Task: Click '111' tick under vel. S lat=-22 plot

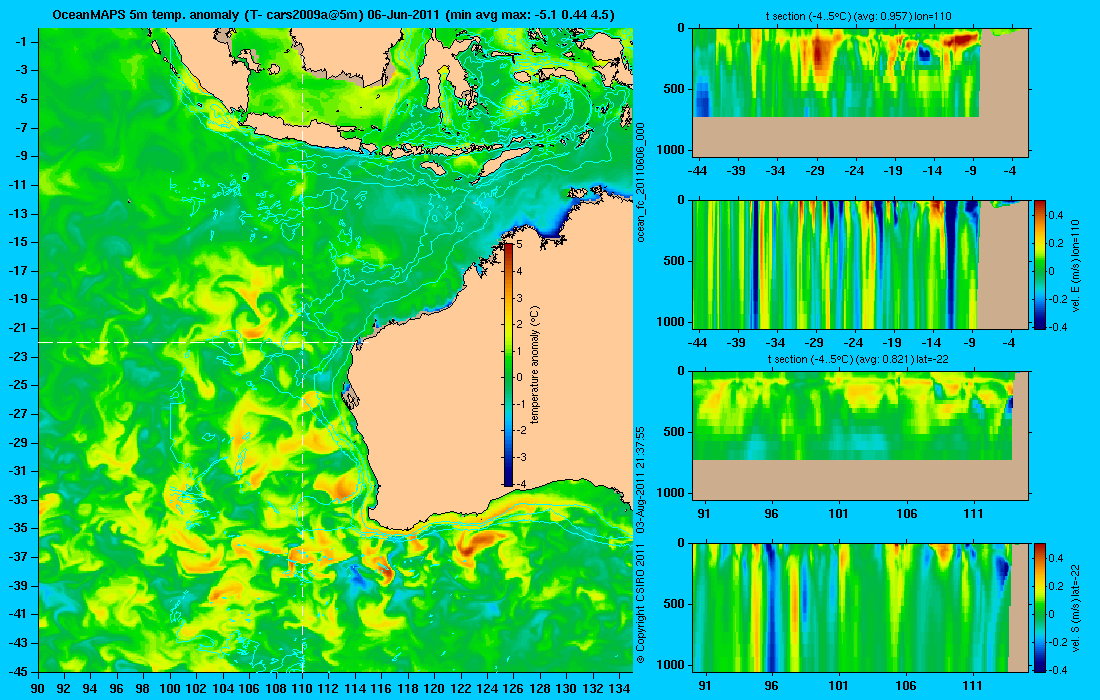Action: [x=973, y=686]
